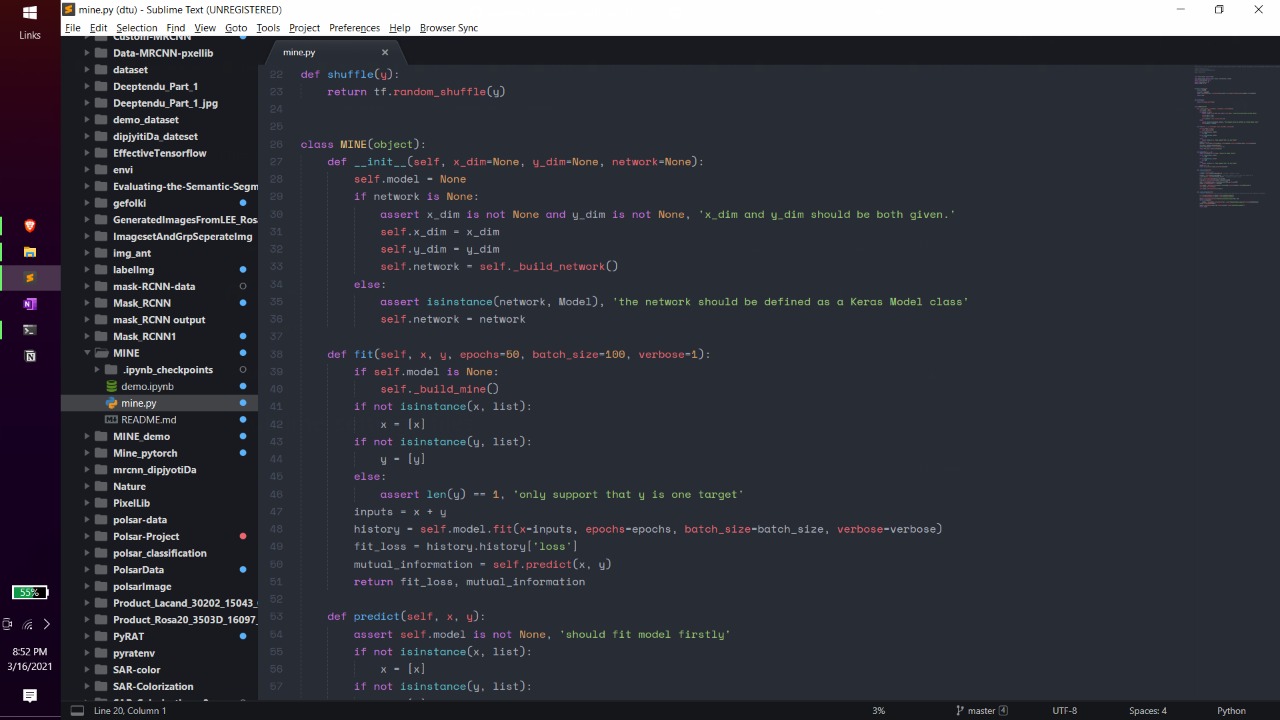Open File Explorer from the taskbar
This screenshot has height=720, width=1280.
[x=30, y=252]
